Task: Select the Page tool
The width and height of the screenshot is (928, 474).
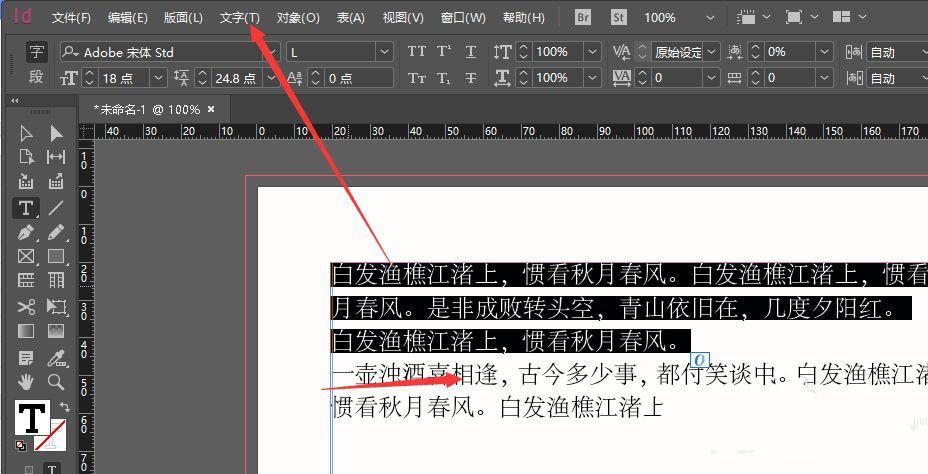Action: pos(26,157)
